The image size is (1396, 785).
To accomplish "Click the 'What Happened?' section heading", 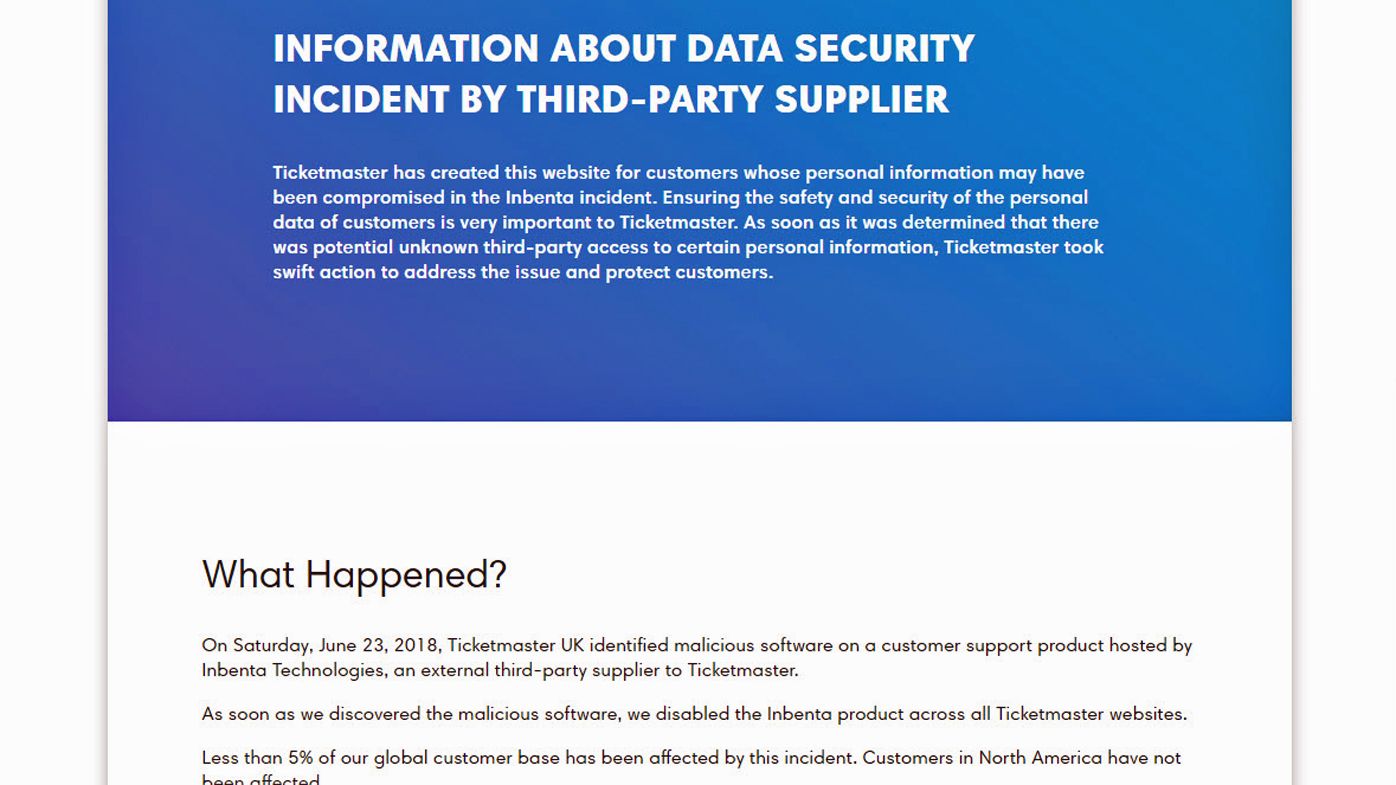I will point(354,575).
